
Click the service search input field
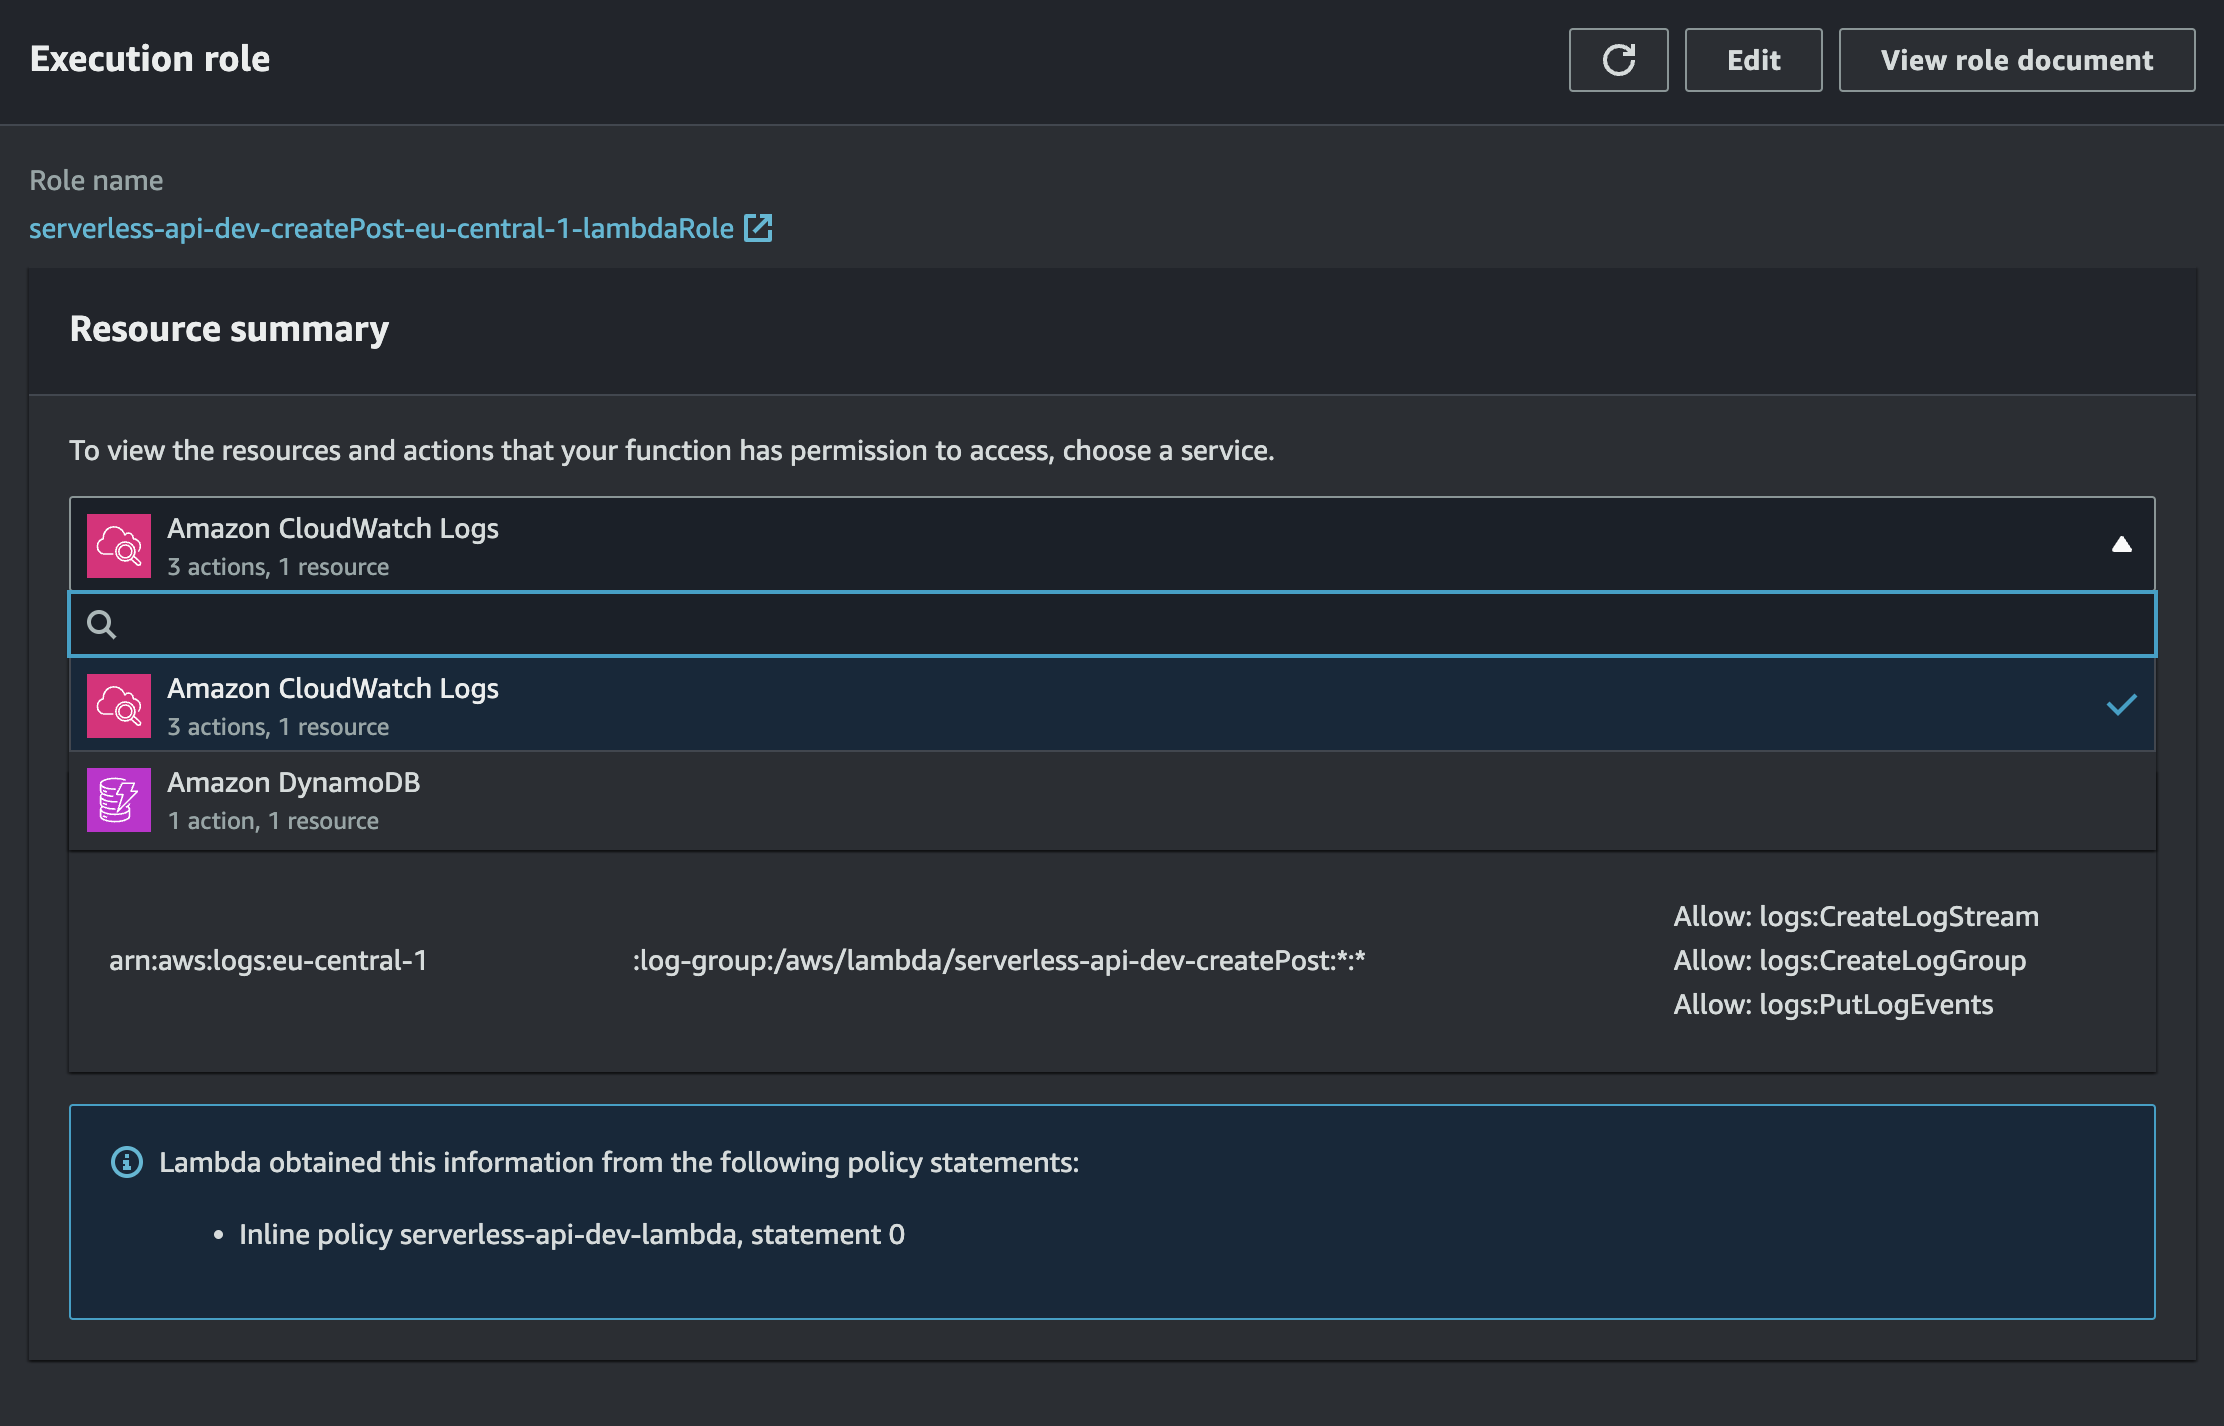coord(1112,624)
